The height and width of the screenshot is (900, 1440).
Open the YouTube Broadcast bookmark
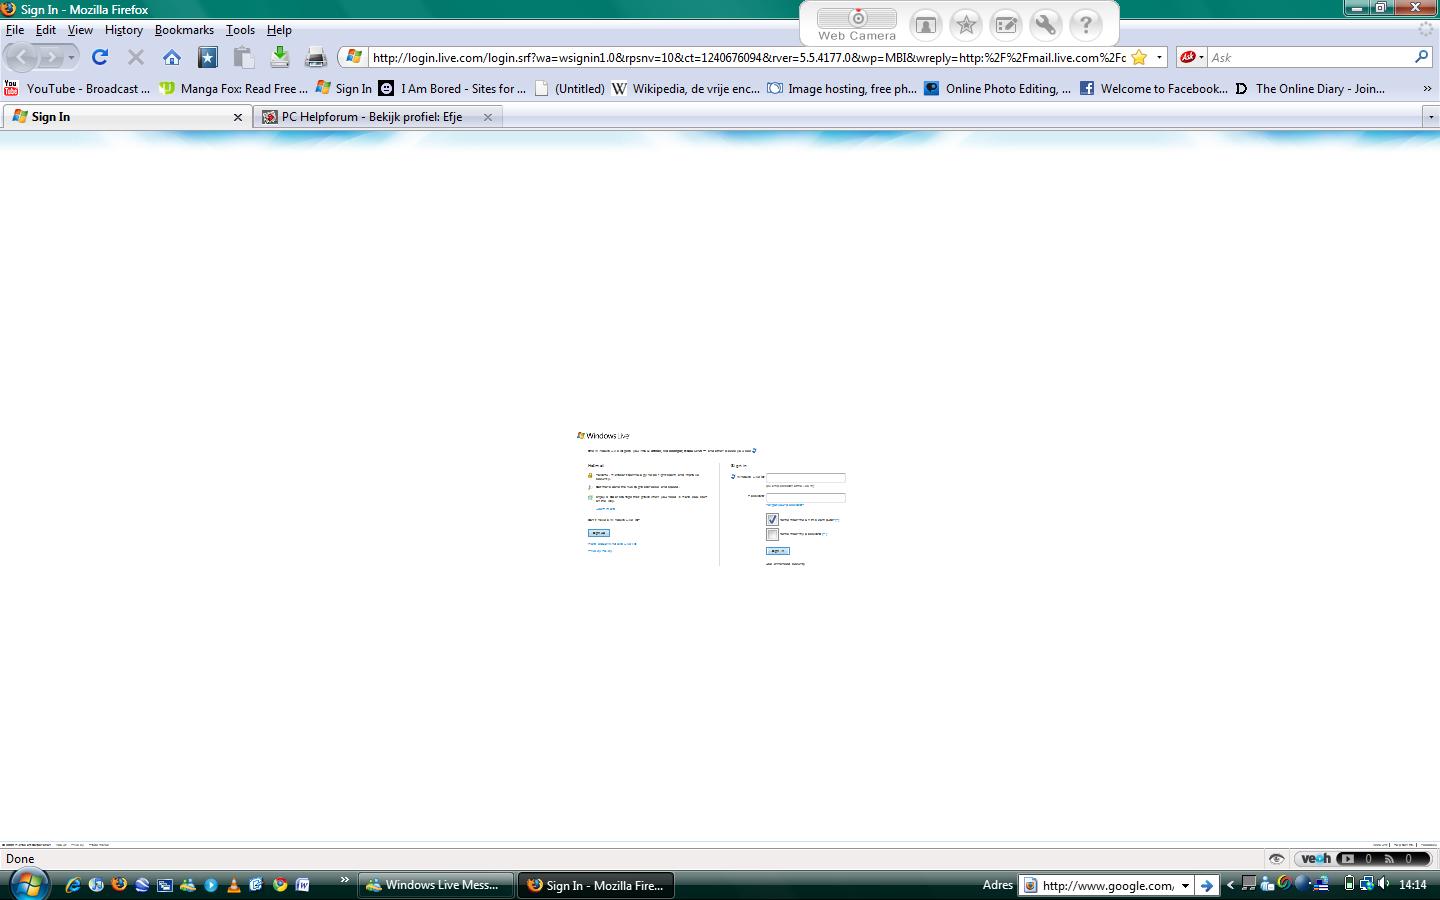[77, 89]
